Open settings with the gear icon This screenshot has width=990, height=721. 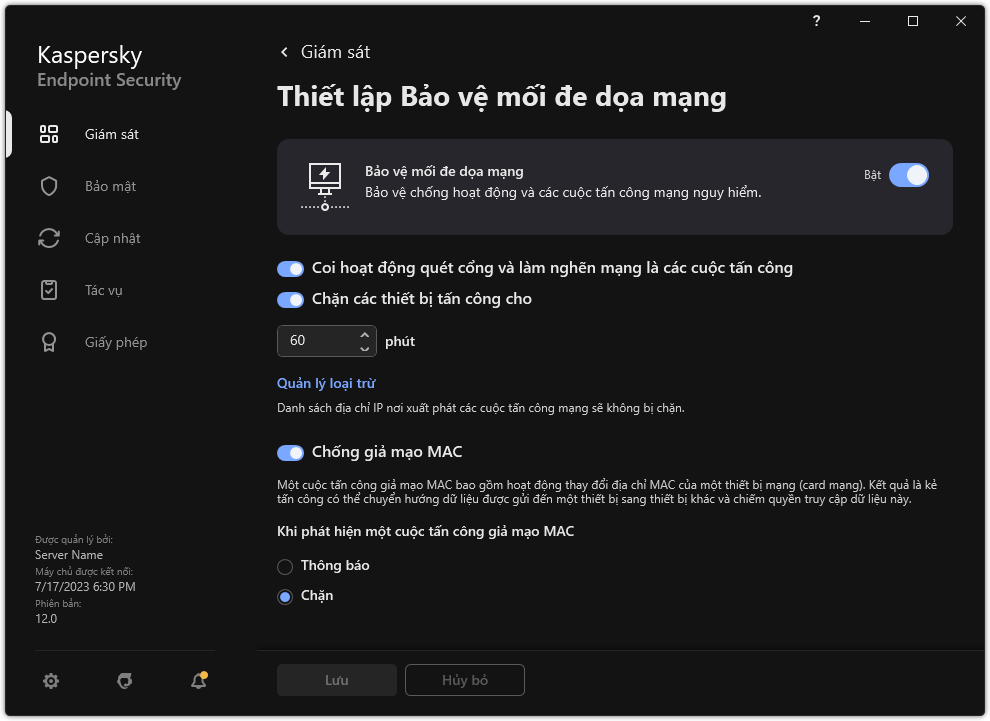pyautogui.click(x=51, y=681)
